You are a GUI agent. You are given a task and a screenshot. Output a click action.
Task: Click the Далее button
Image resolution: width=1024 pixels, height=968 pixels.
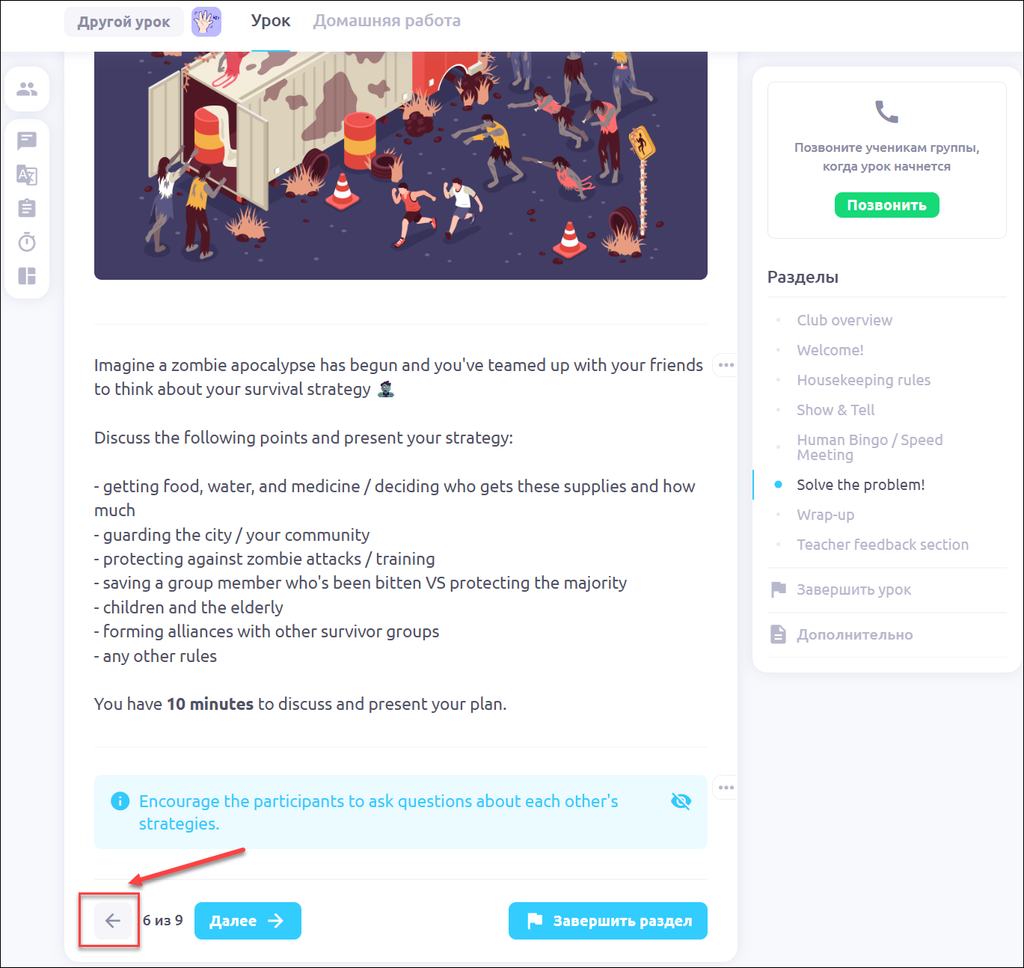point(248,920)
